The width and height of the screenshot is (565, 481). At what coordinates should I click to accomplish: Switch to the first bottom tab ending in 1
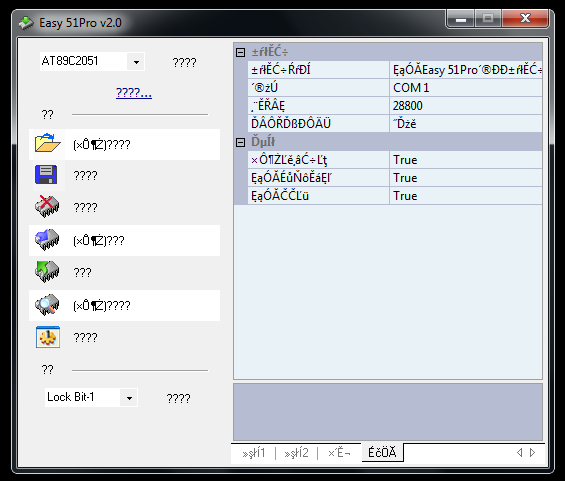coord(254,453)
